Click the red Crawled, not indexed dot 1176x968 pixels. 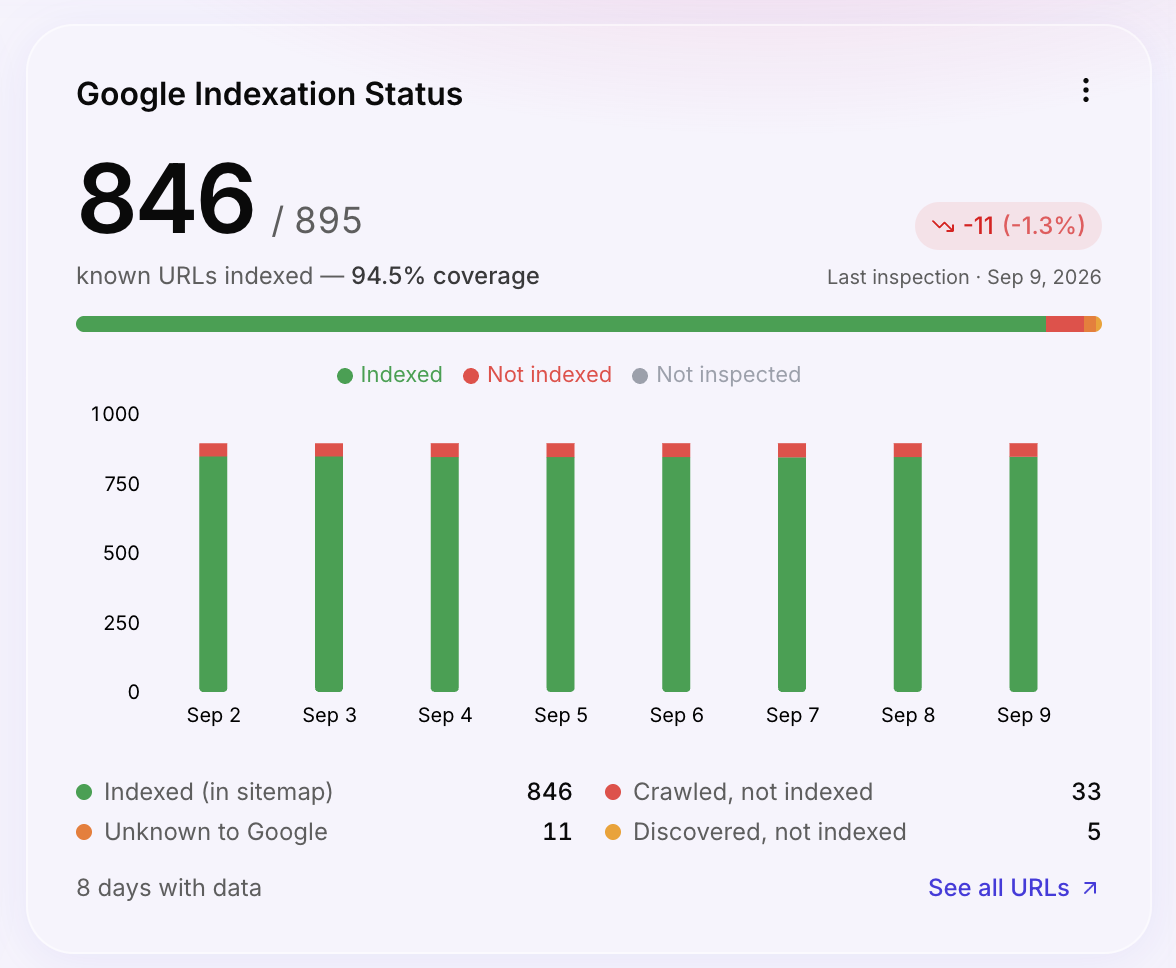coord(613,792)
